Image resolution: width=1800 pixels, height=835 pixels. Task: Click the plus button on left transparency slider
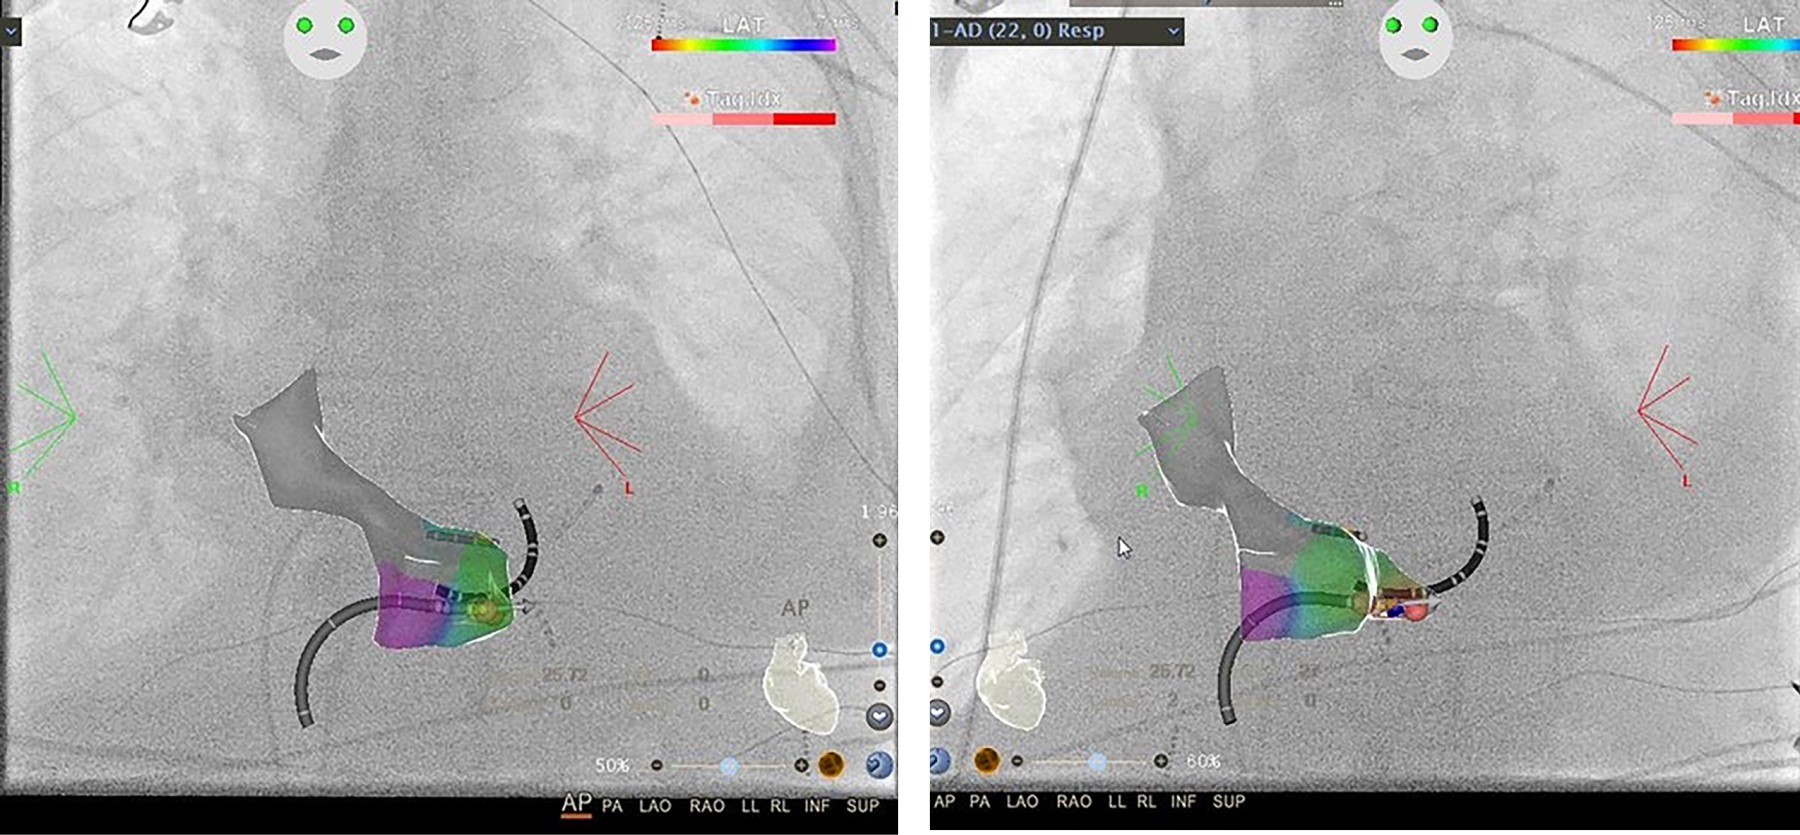coord(801,766)
